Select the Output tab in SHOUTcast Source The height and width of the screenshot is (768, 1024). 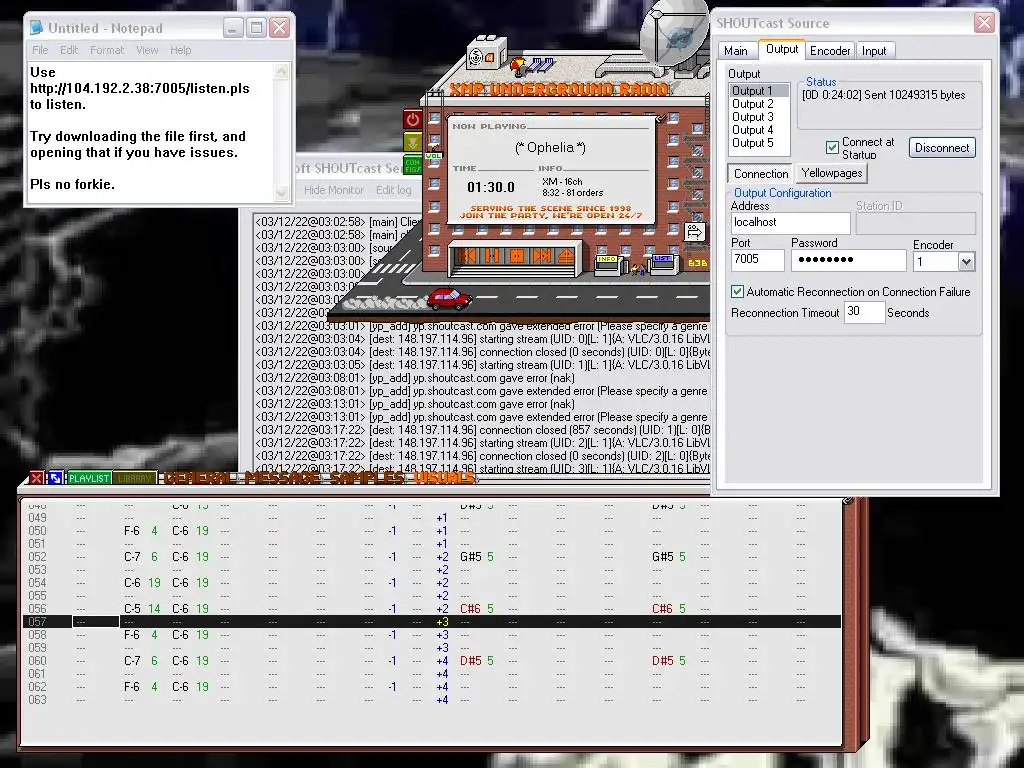pos(782,49)
